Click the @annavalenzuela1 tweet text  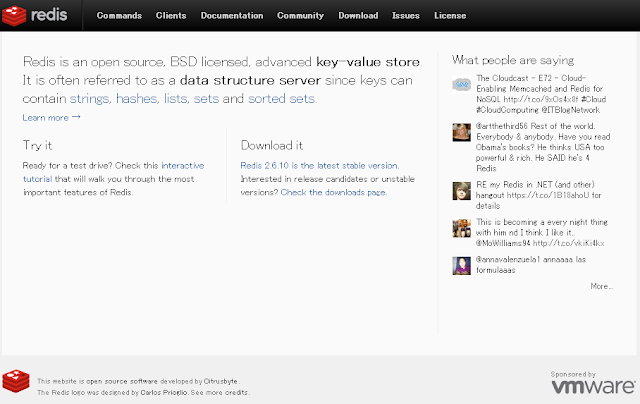531,265
